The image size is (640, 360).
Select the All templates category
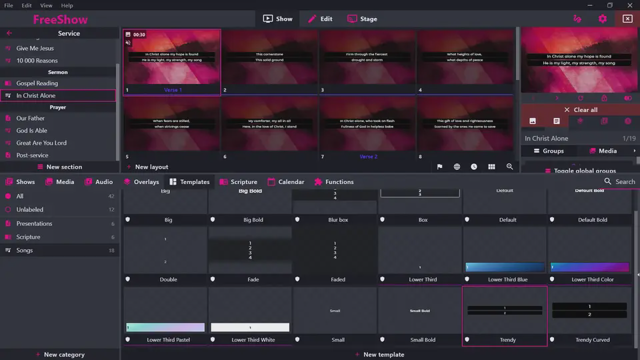click(x=60, y=196)
